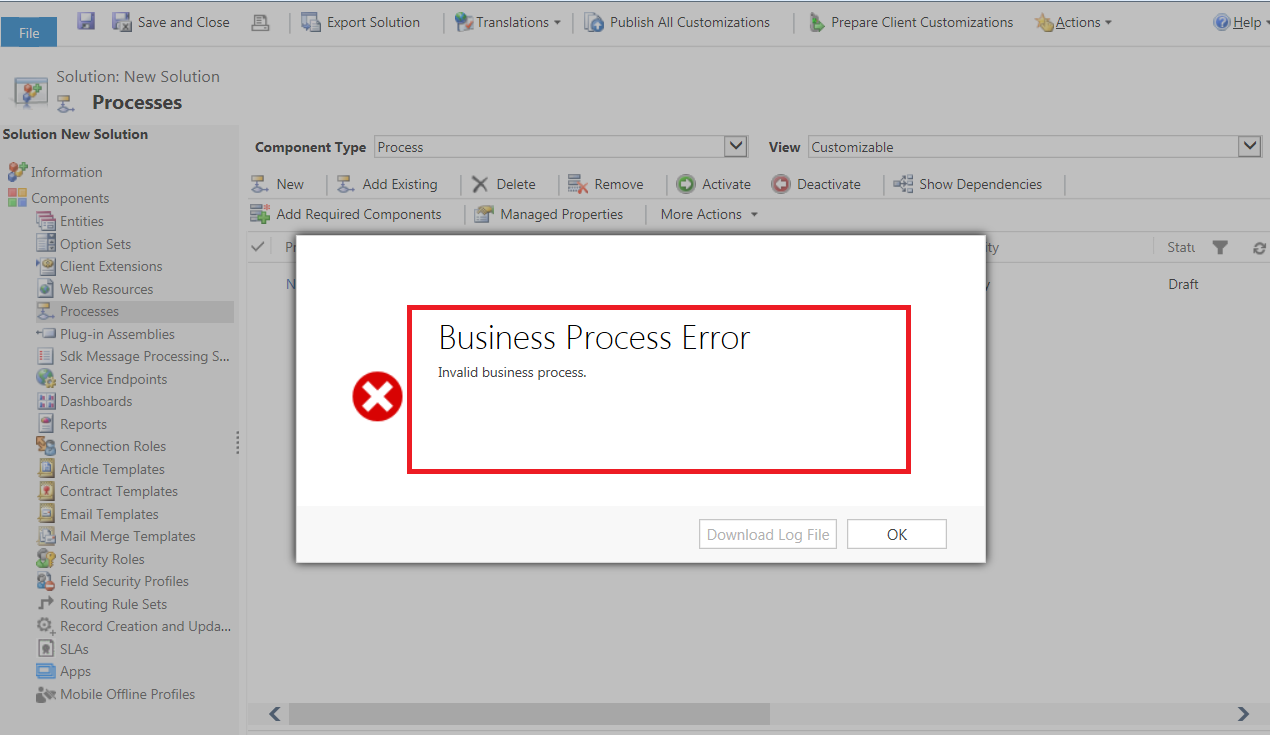Image resolution: width=1270 pixels, height=735 pixels.
Task: Click the Deactivate process icon
Action: coord(781,184)
